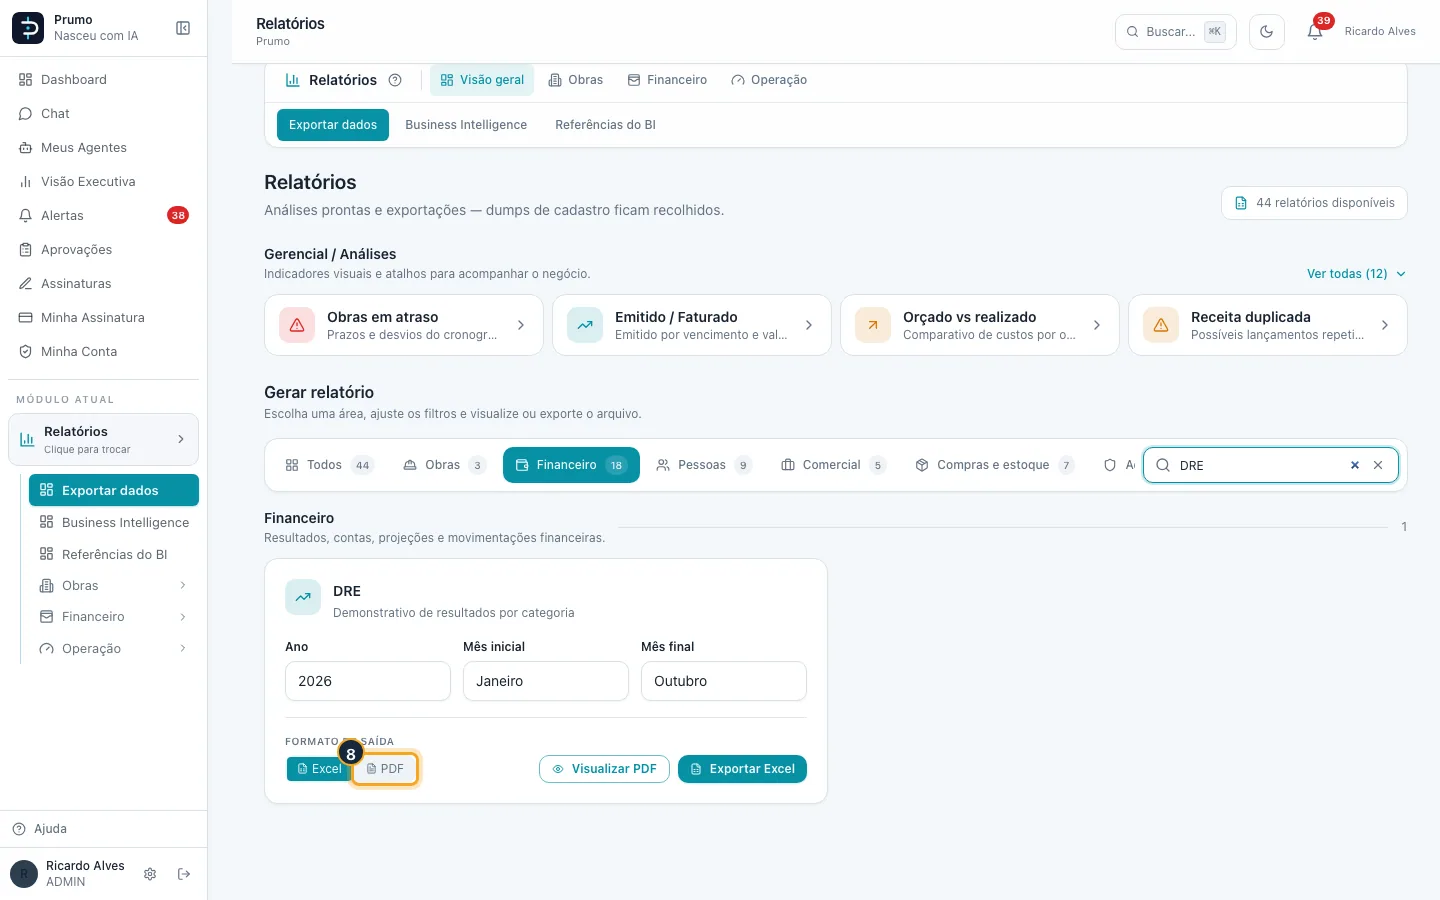Click the logout icon in sidebar footer

(184, 874)
